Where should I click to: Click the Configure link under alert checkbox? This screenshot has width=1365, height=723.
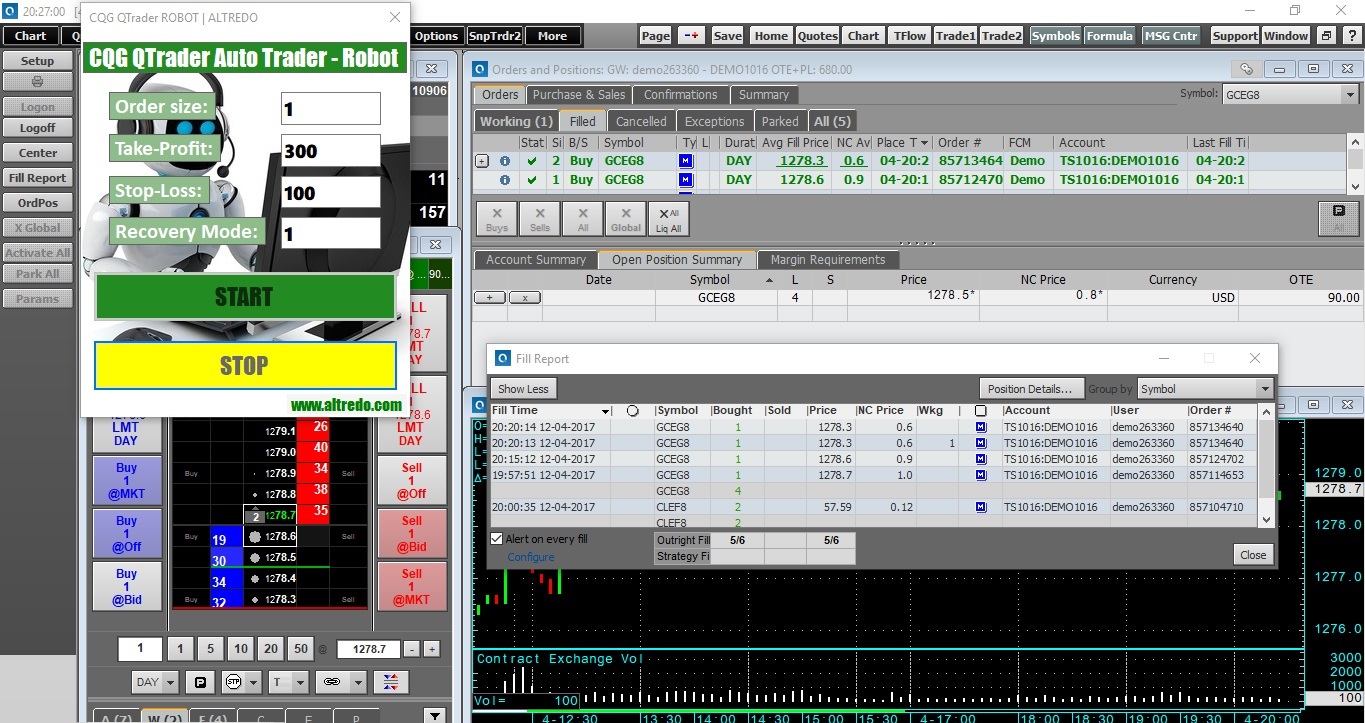point(530,557)
